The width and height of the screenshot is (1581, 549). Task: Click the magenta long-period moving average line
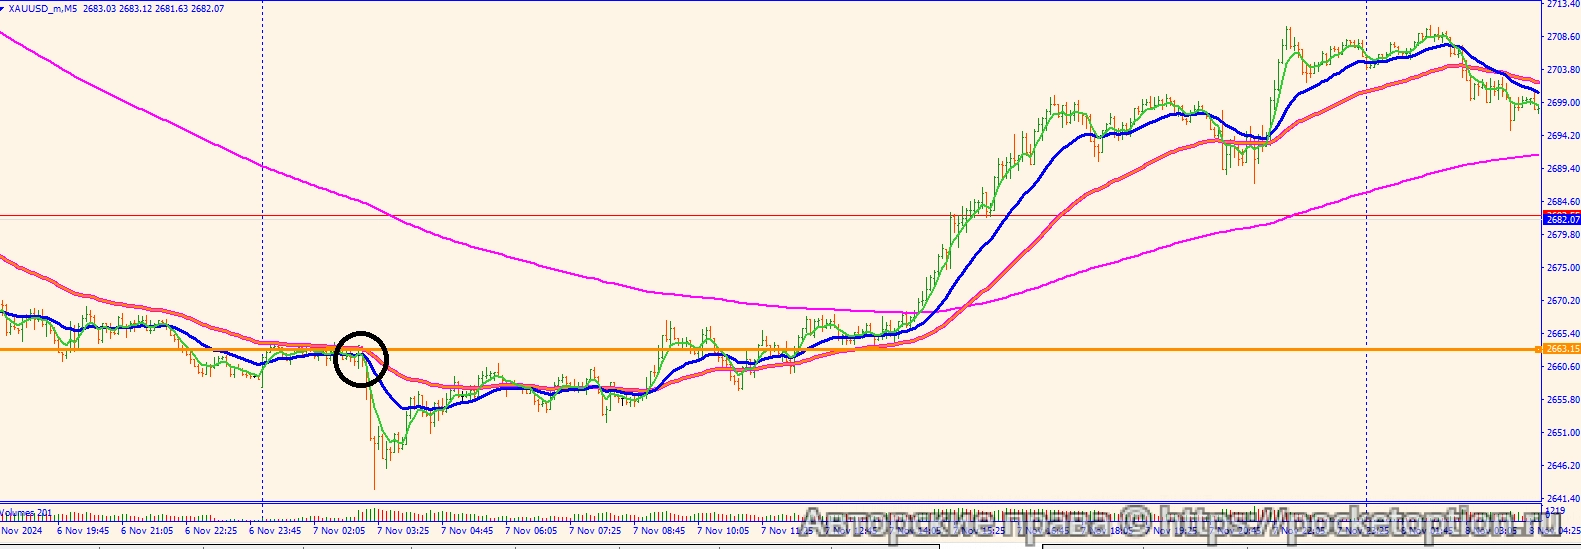(500, 258)
